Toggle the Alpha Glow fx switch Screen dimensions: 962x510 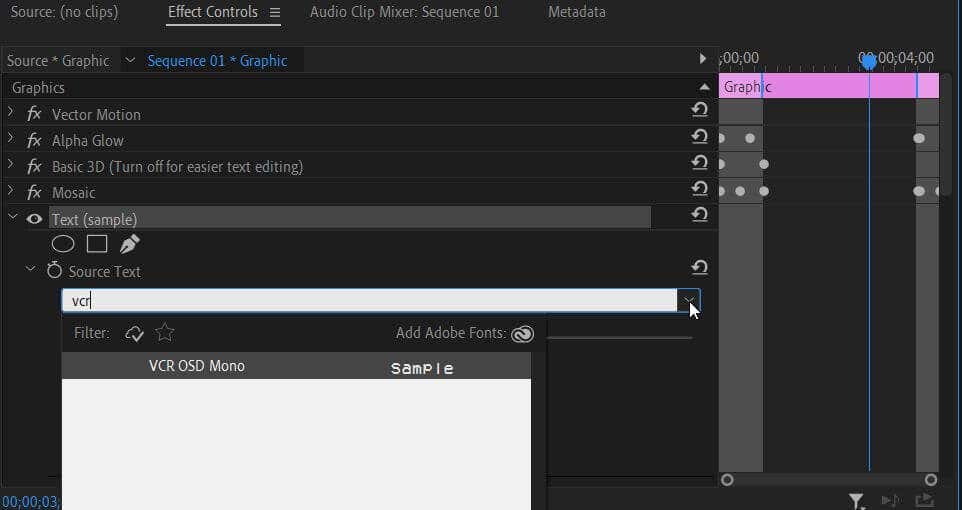pyautogui.click(x=34, y=141)
